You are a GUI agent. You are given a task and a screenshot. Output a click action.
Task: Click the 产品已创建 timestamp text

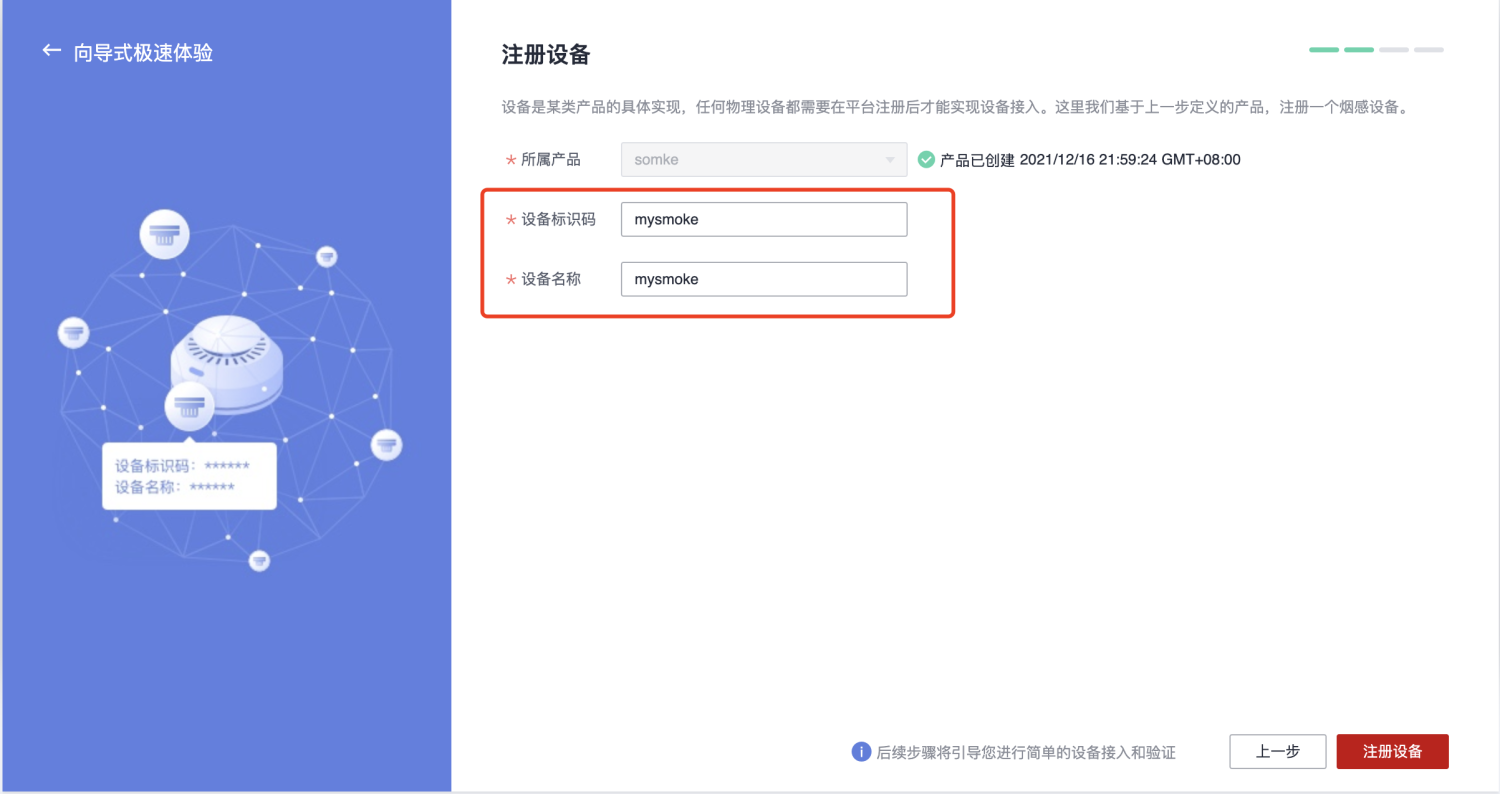1091,159
